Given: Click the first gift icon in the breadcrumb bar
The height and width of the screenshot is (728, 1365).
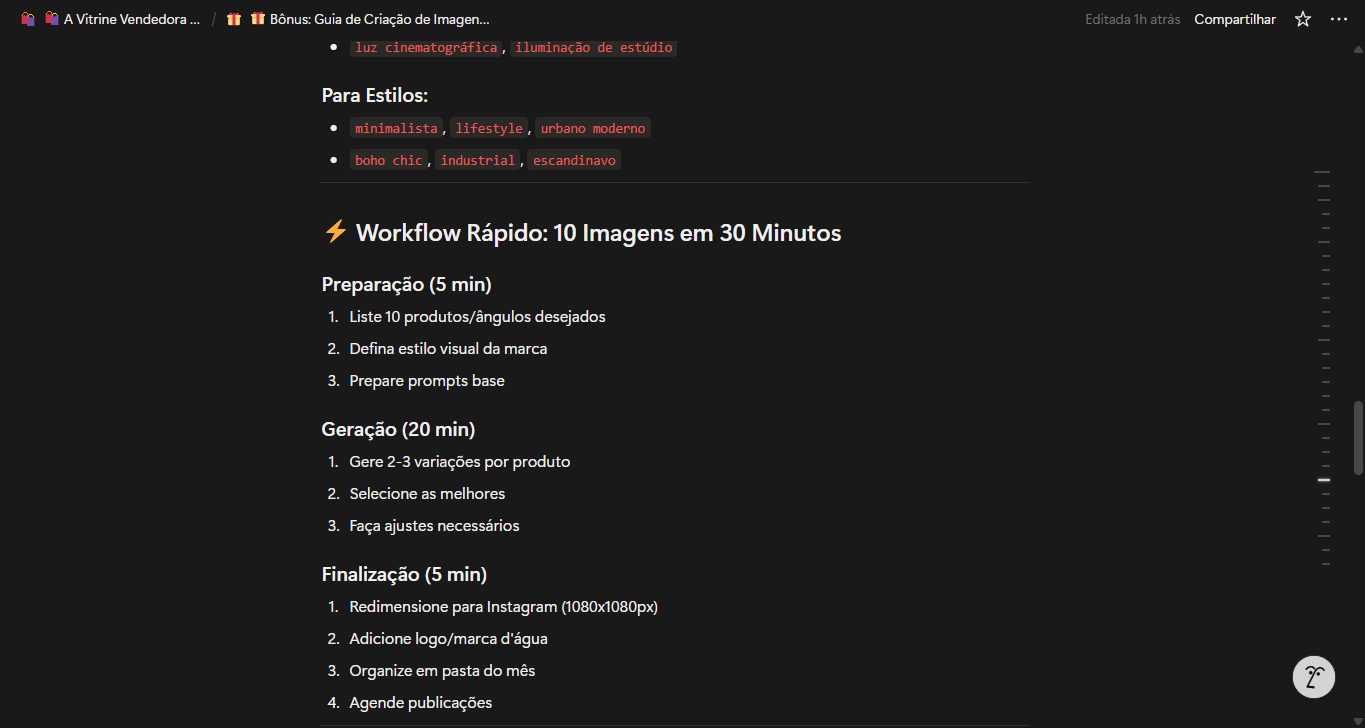Looking at the screenshot, I should tap(233, 18).
